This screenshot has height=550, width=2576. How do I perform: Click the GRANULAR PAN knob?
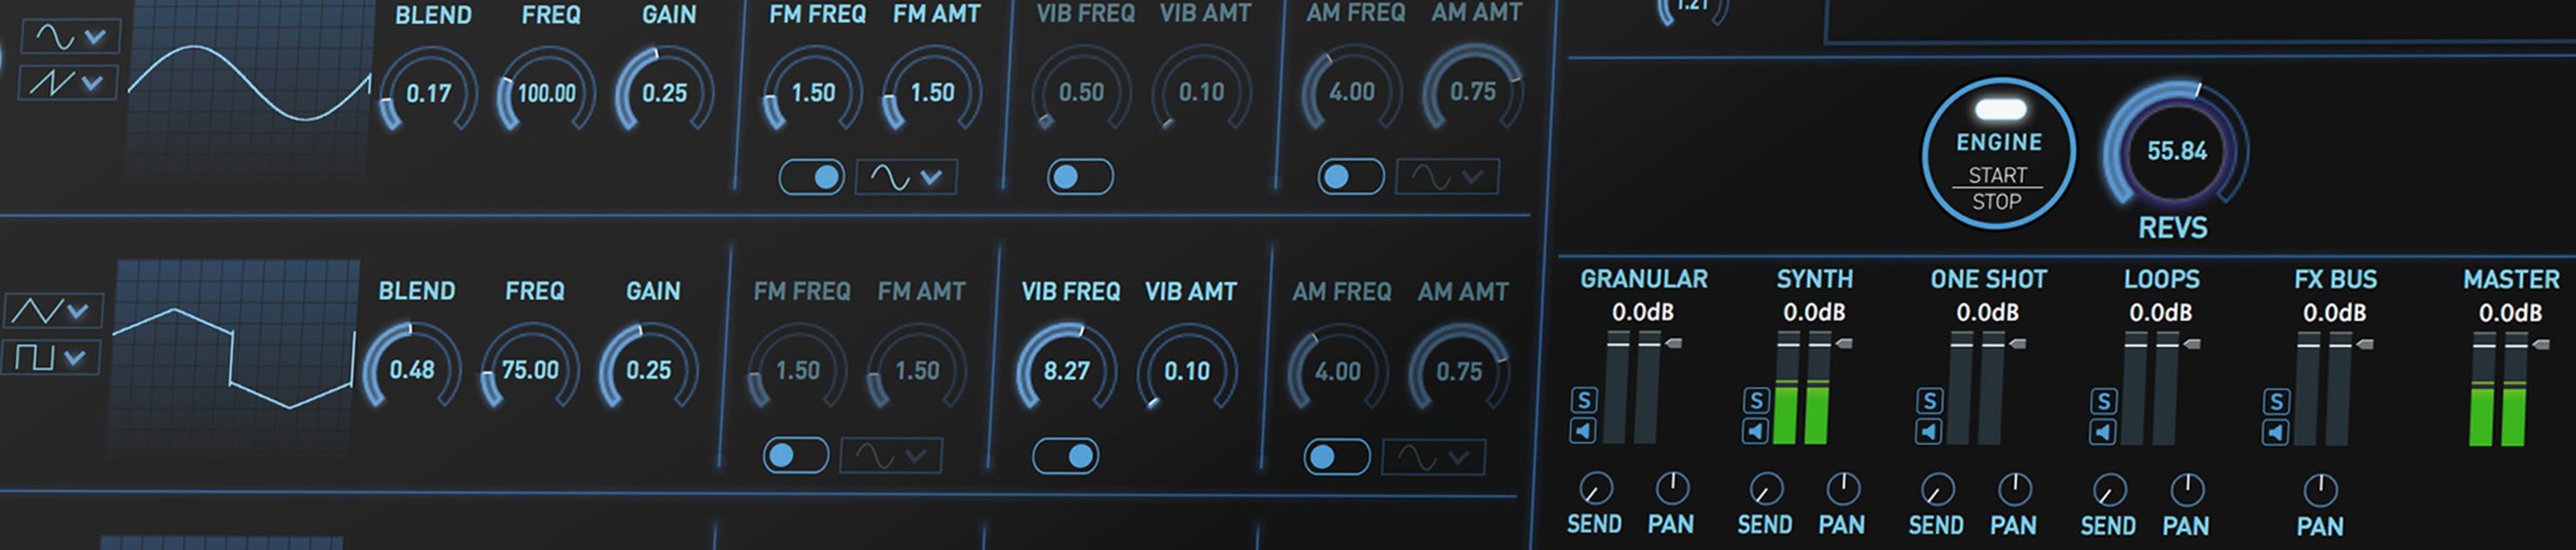pos(1672,488)
